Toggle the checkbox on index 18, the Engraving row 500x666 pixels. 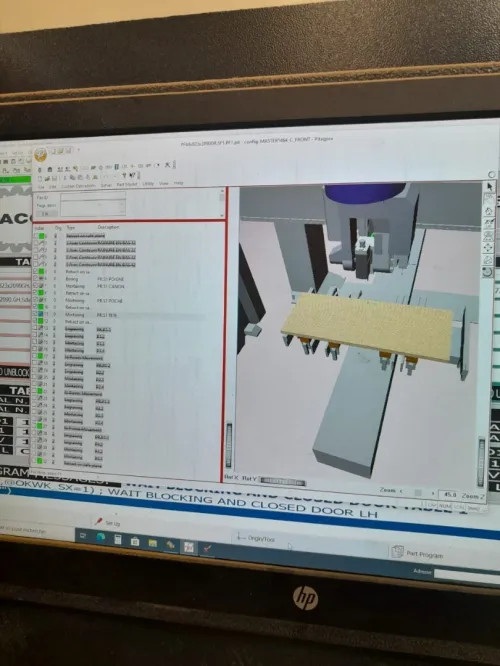click(36, 364)
